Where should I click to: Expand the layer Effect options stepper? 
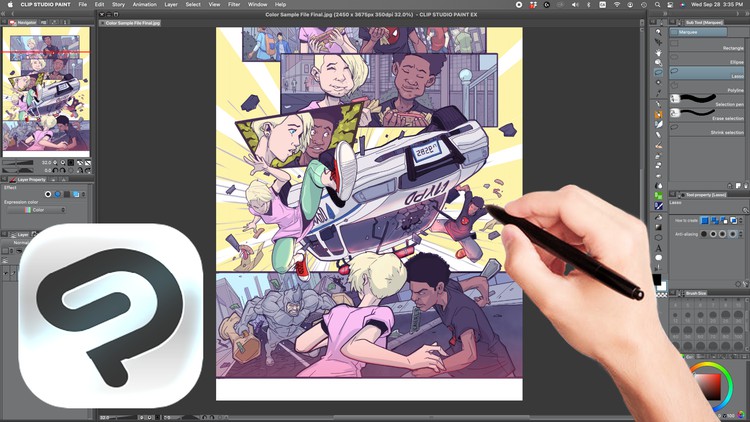click(x=84, y=194)
